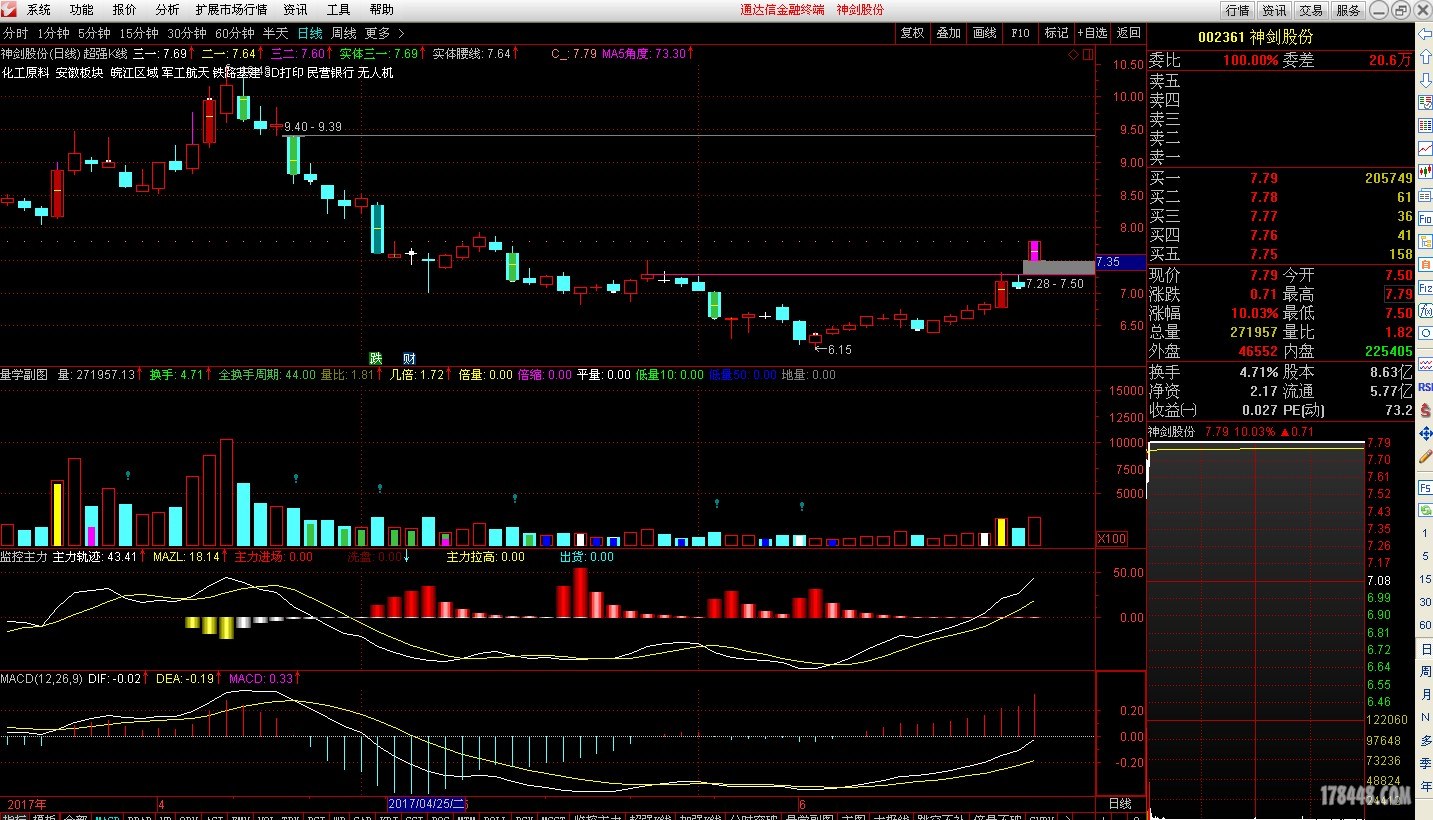Click the down arrow icon in right sidebar

(x=1424, y=78)
